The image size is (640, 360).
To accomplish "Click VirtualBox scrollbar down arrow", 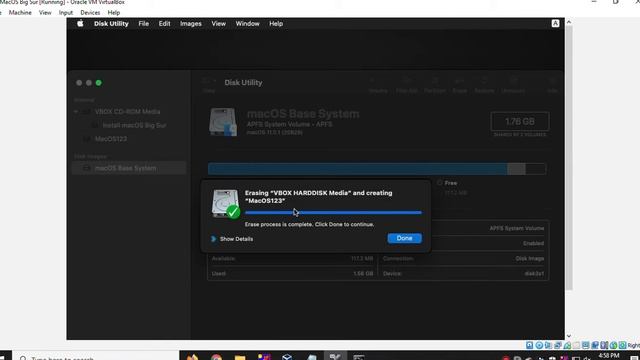I will 569,336.
